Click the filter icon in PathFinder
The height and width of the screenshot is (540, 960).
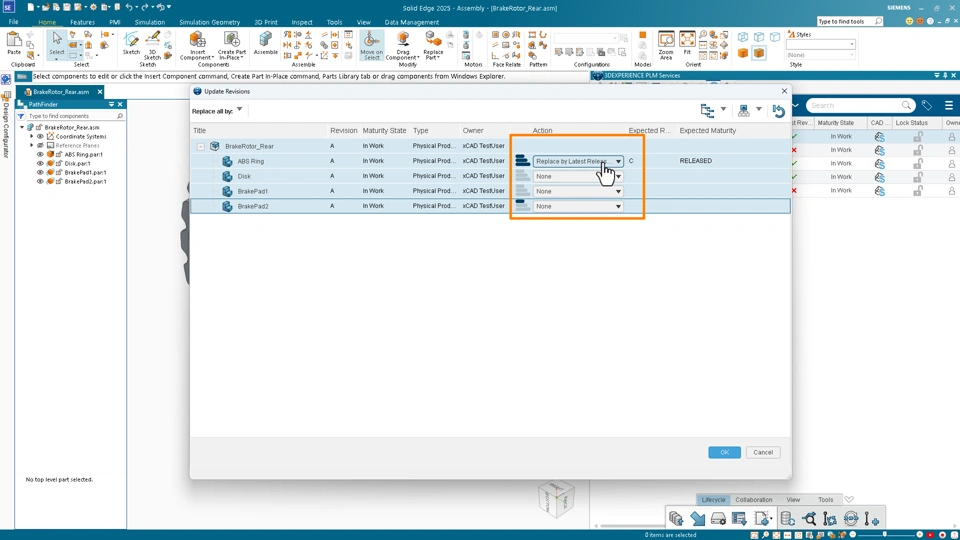[21, 116]
